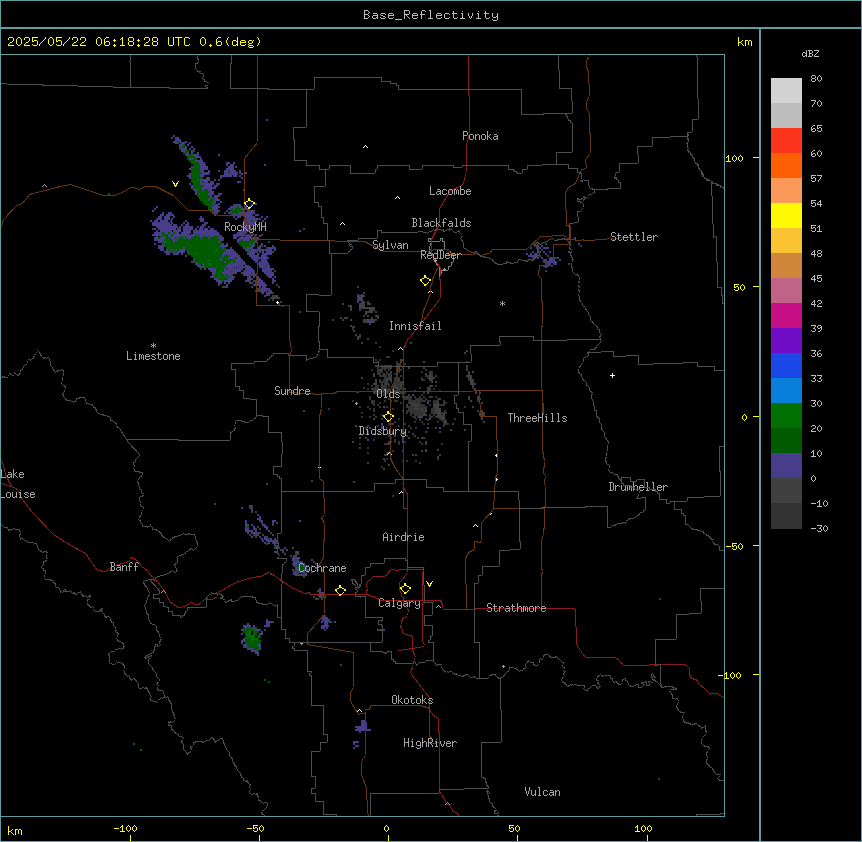Click the Okotoks town label
This screenshot has width=862, height=842.
coord(412,700)
